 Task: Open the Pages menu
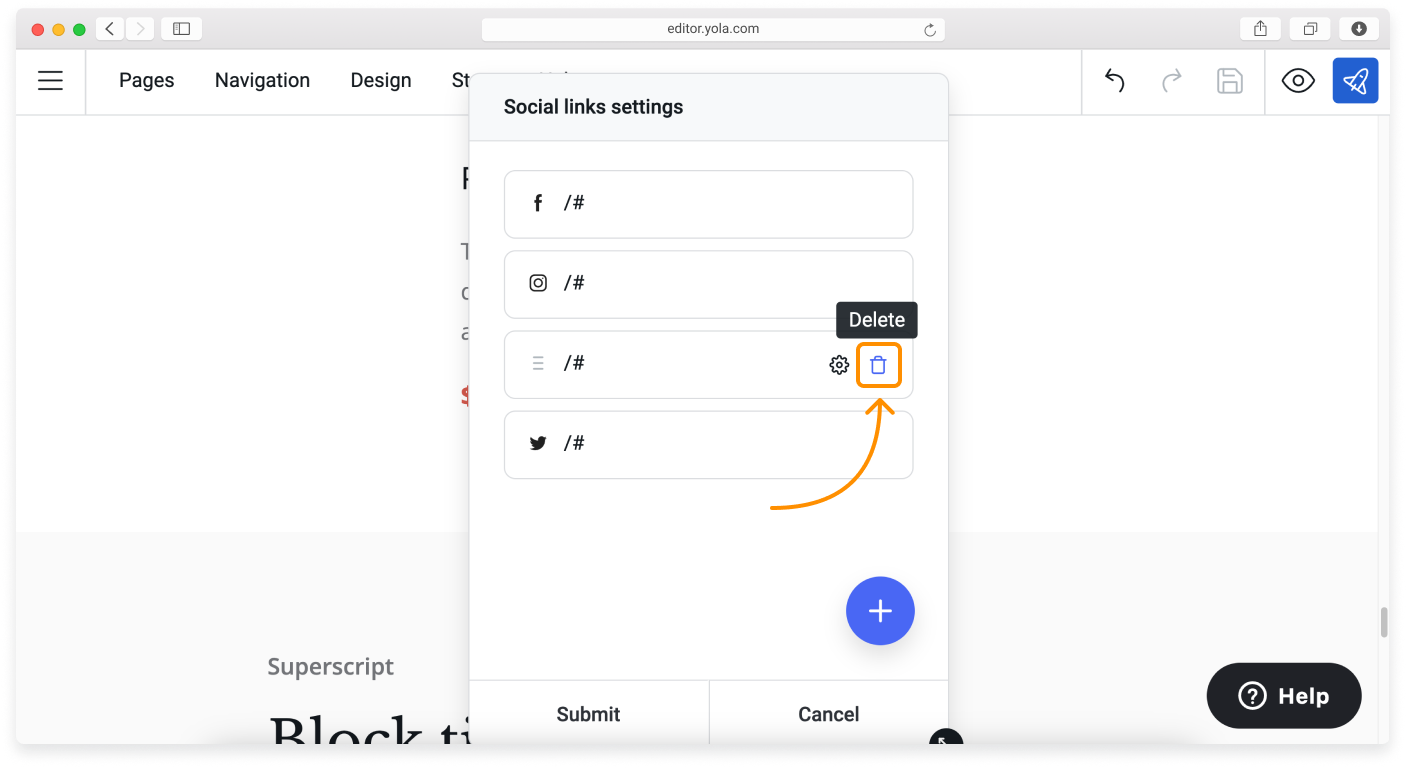[x=146, y=81]
